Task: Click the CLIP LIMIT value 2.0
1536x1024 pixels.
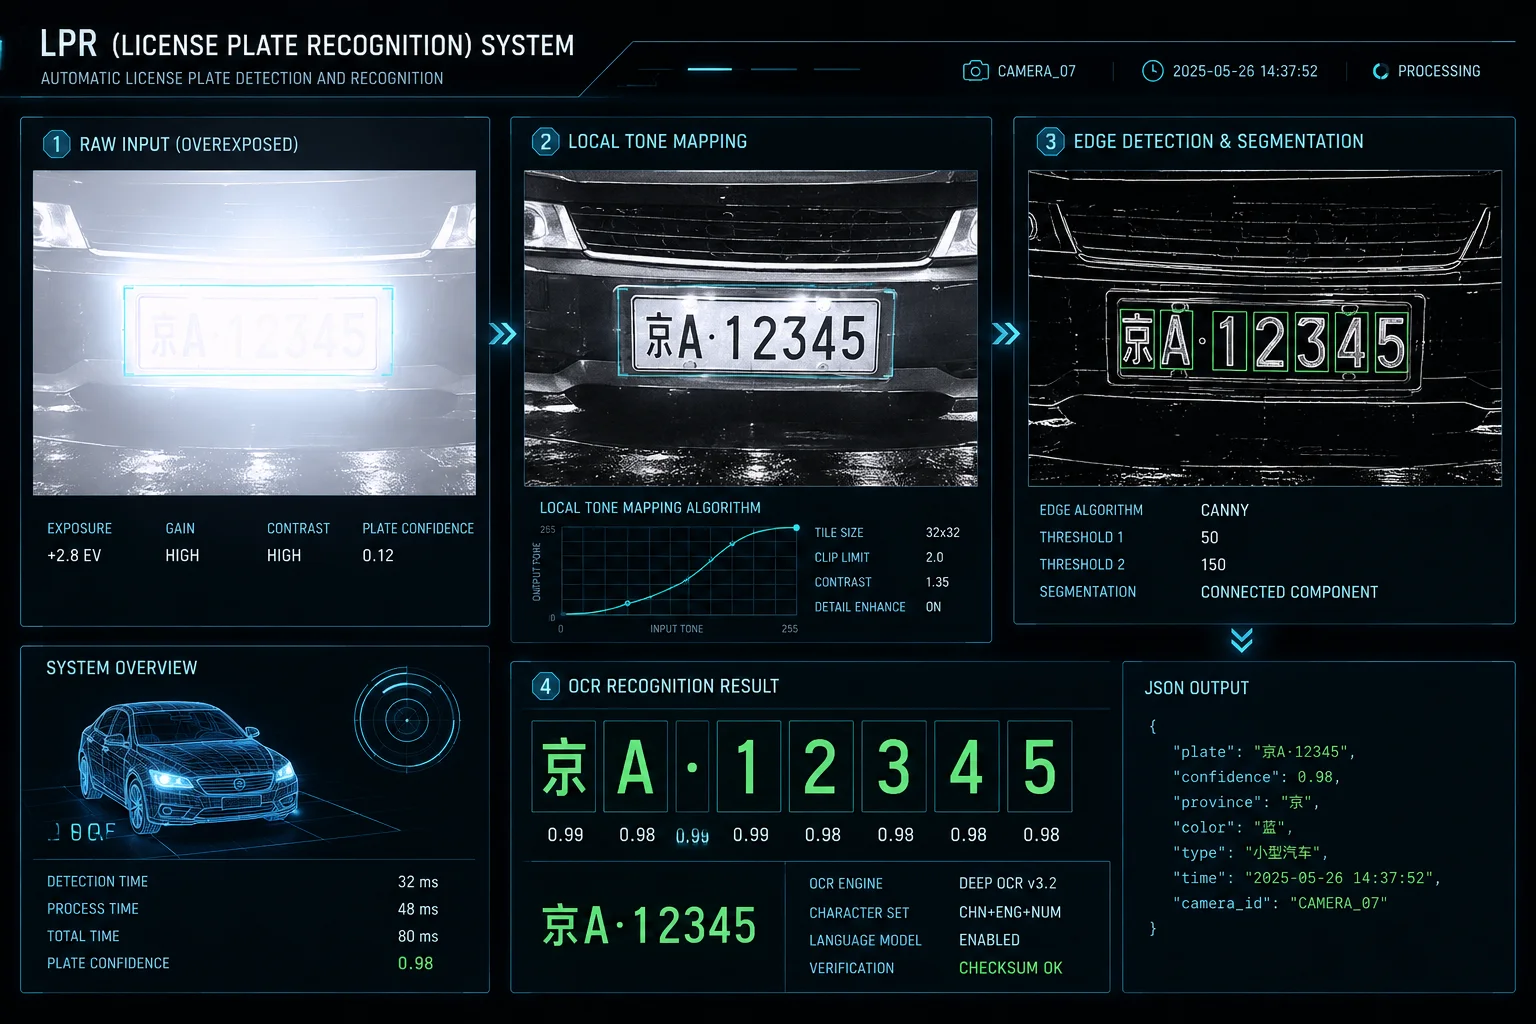Action: (x=934, y=557)
